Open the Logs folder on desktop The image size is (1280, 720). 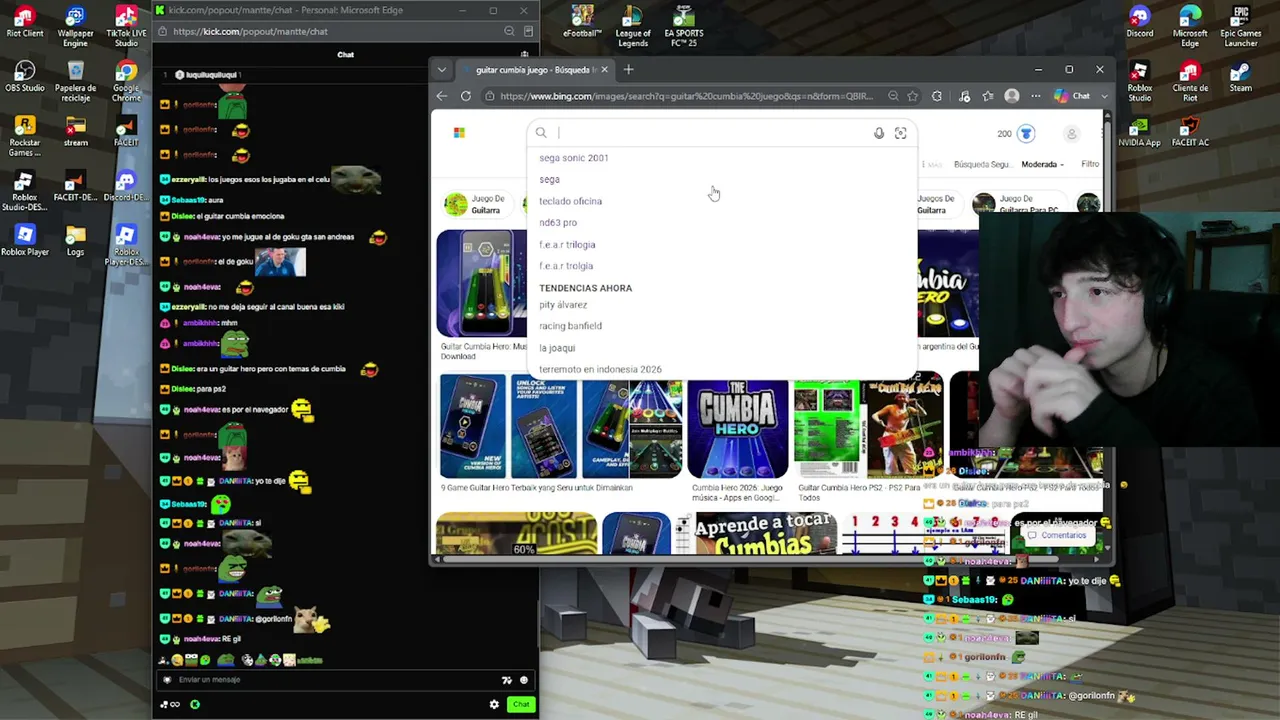(75, 241)
